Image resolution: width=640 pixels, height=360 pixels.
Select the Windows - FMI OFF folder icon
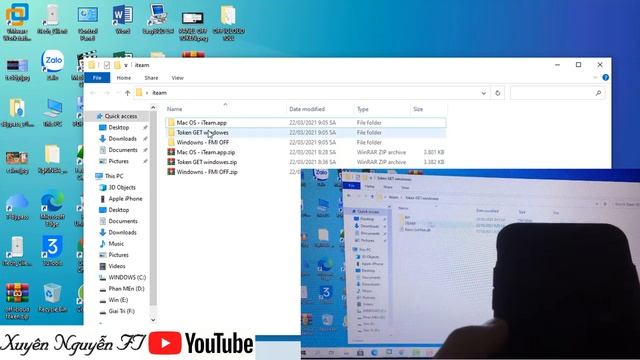coord(171,142)
